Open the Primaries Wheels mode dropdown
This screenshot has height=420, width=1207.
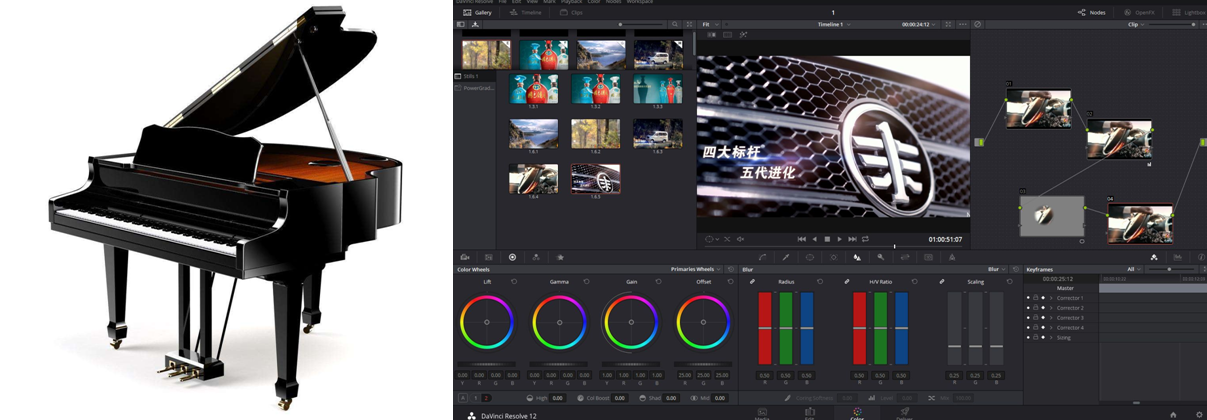click(697, 269)
